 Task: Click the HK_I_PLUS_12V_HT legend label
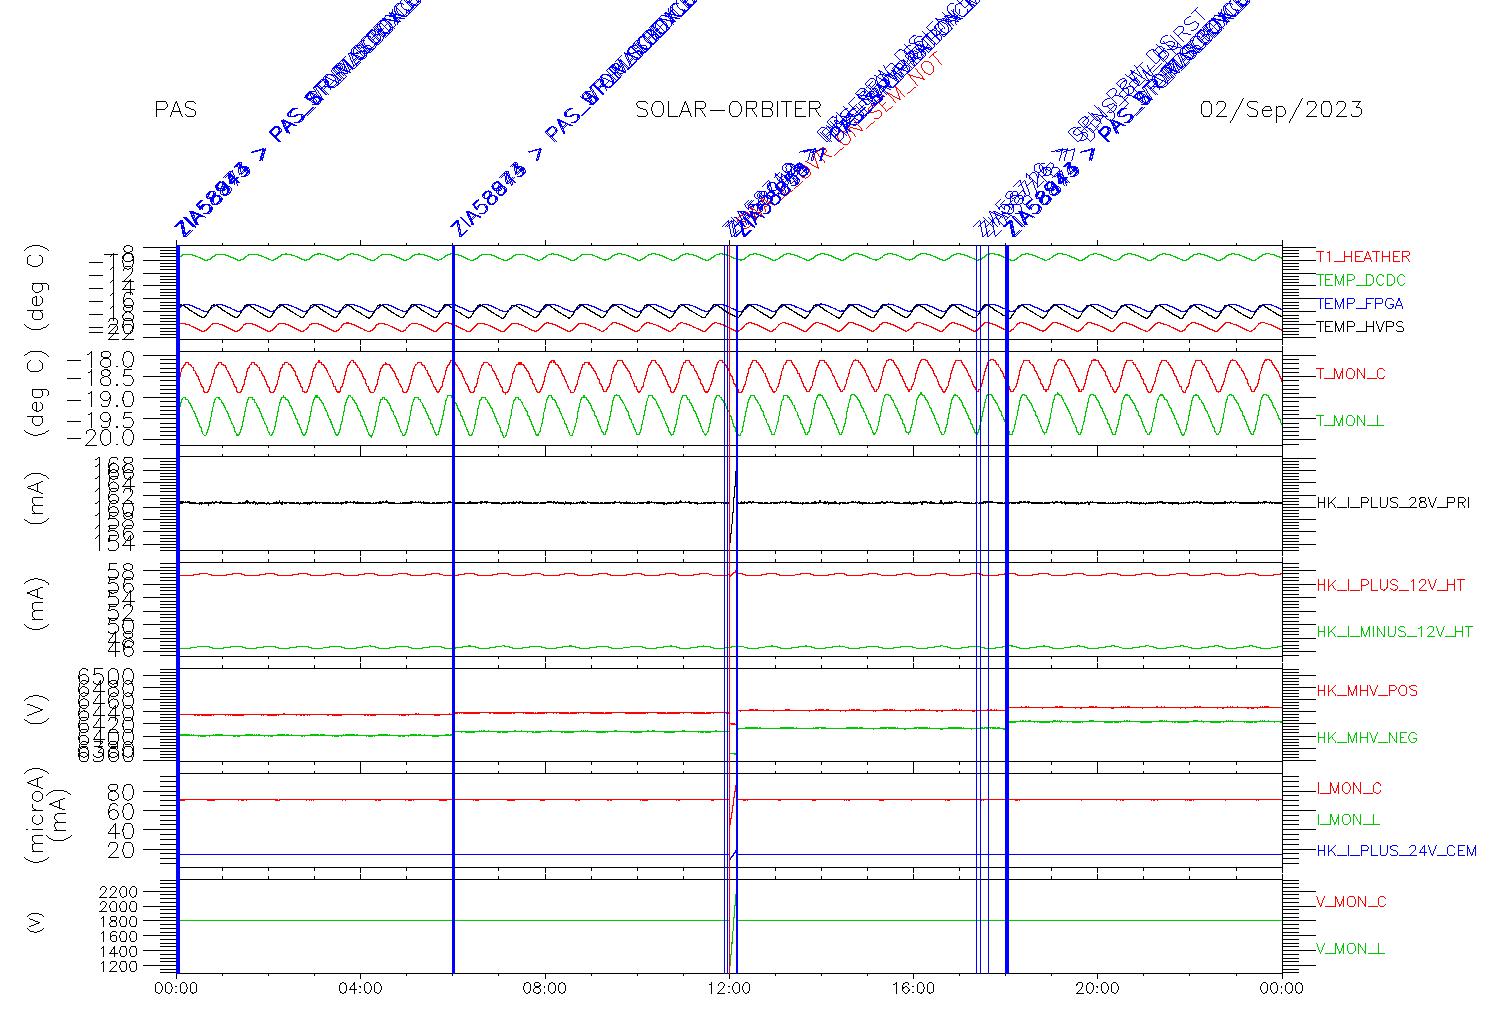1391,585
